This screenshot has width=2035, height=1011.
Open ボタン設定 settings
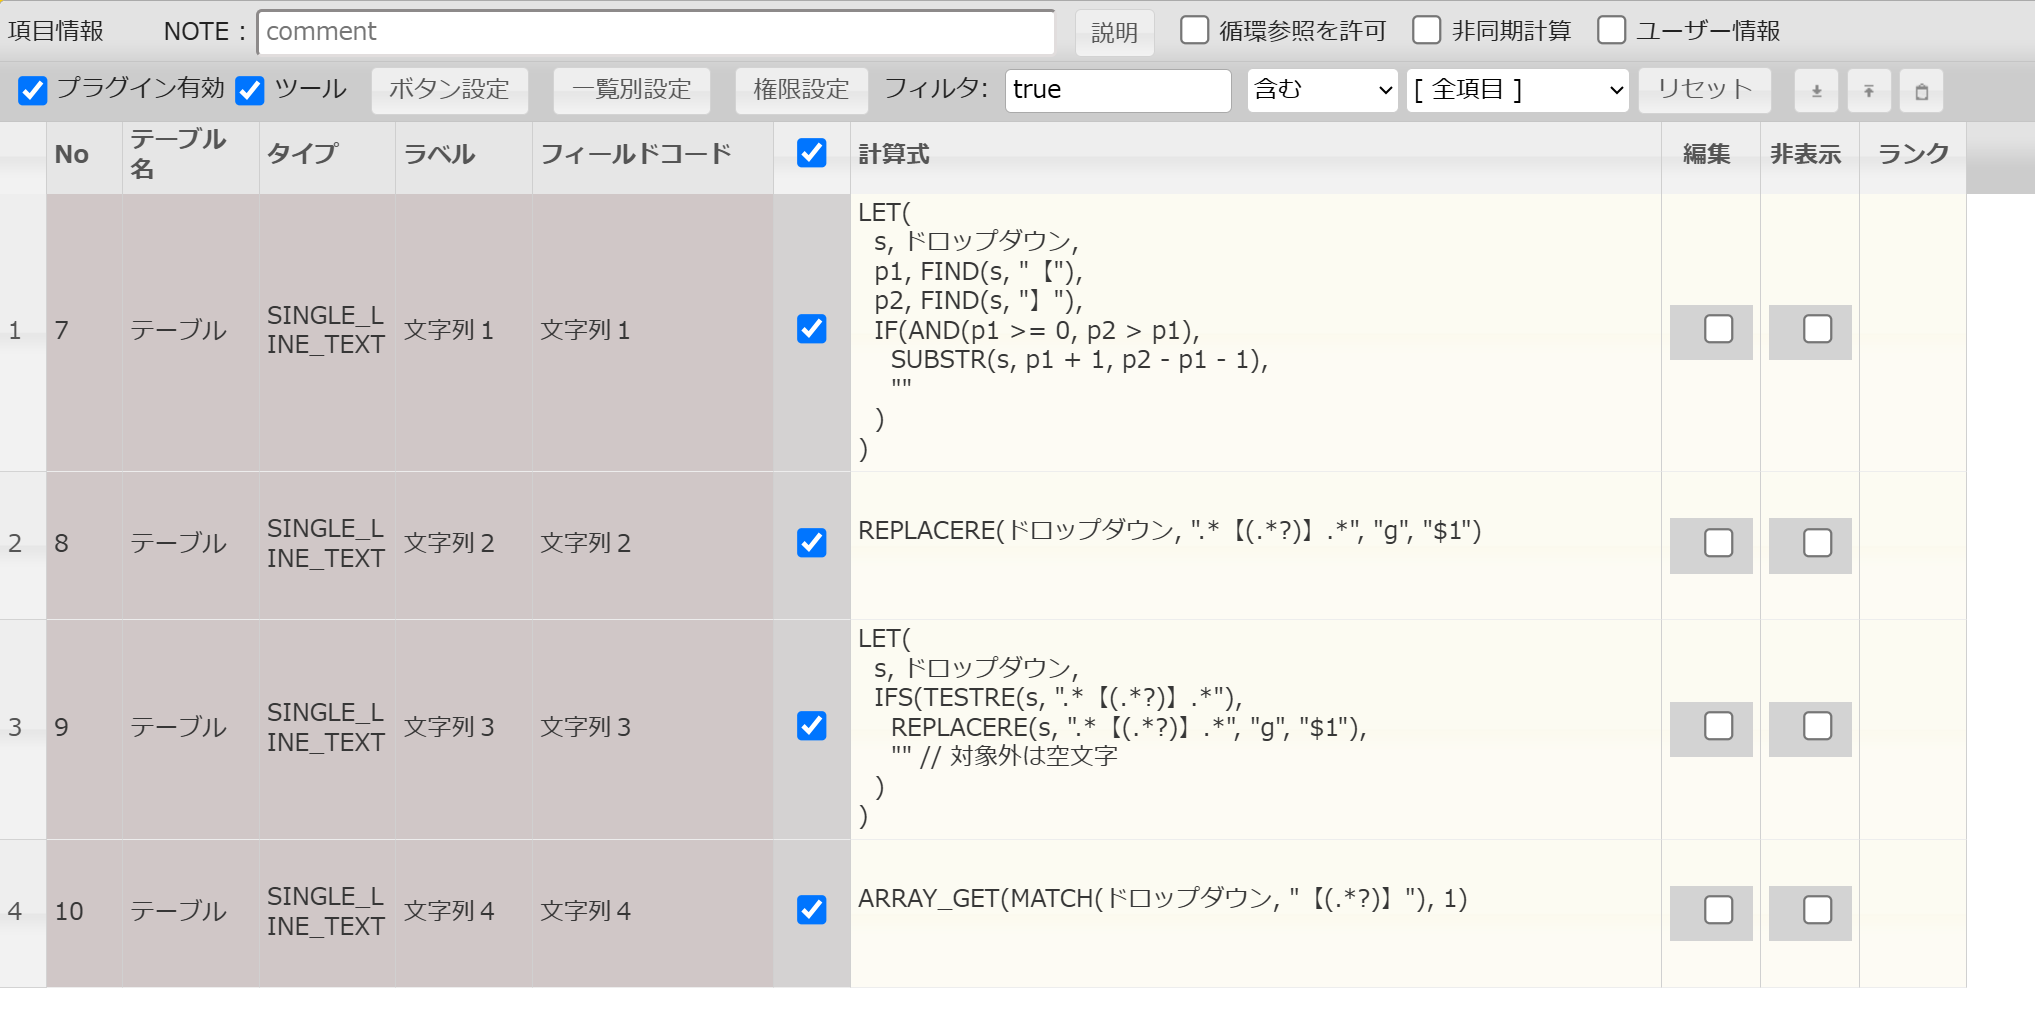(449, 90)
